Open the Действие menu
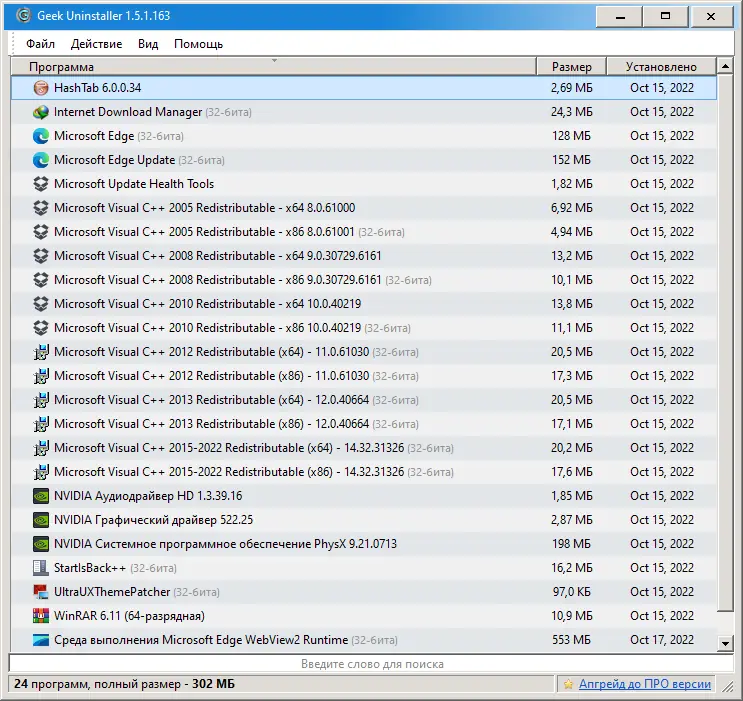This screenshot has width=743, height=701. (x=97, y=44)
